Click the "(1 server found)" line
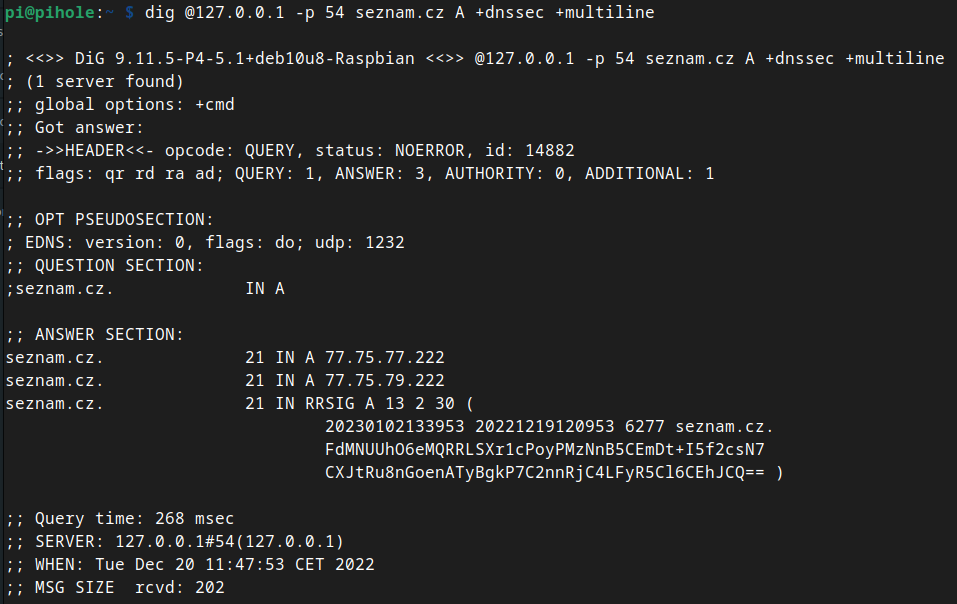Screen dimensions: 957x604 pyautogui.click(x=95, y=81)
